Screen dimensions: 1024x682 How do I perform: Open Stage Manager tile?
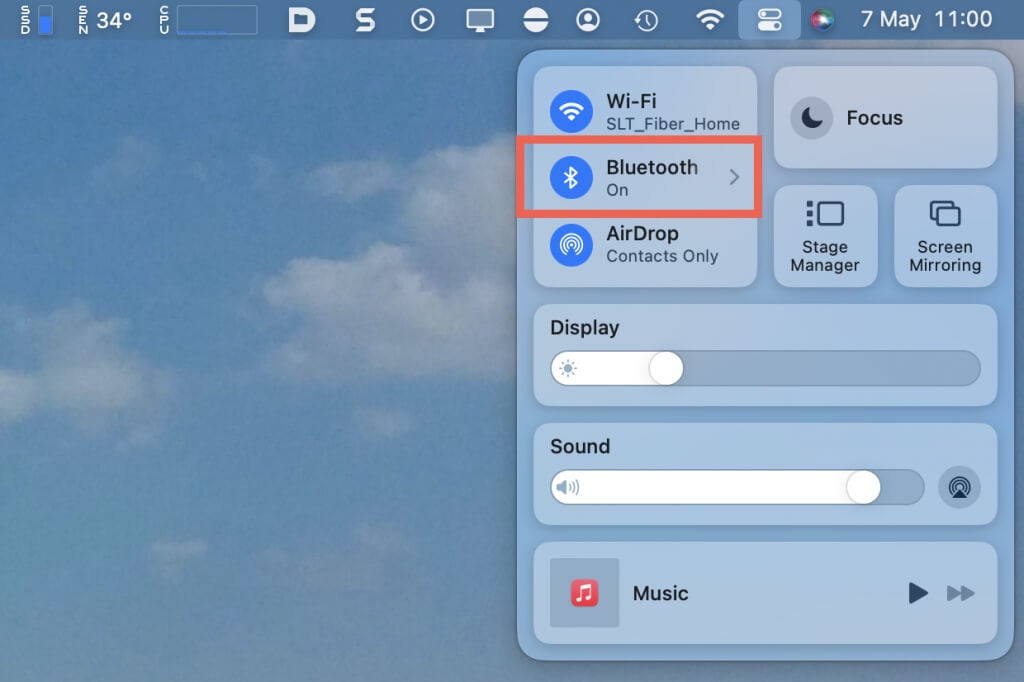tap(825, 237)
